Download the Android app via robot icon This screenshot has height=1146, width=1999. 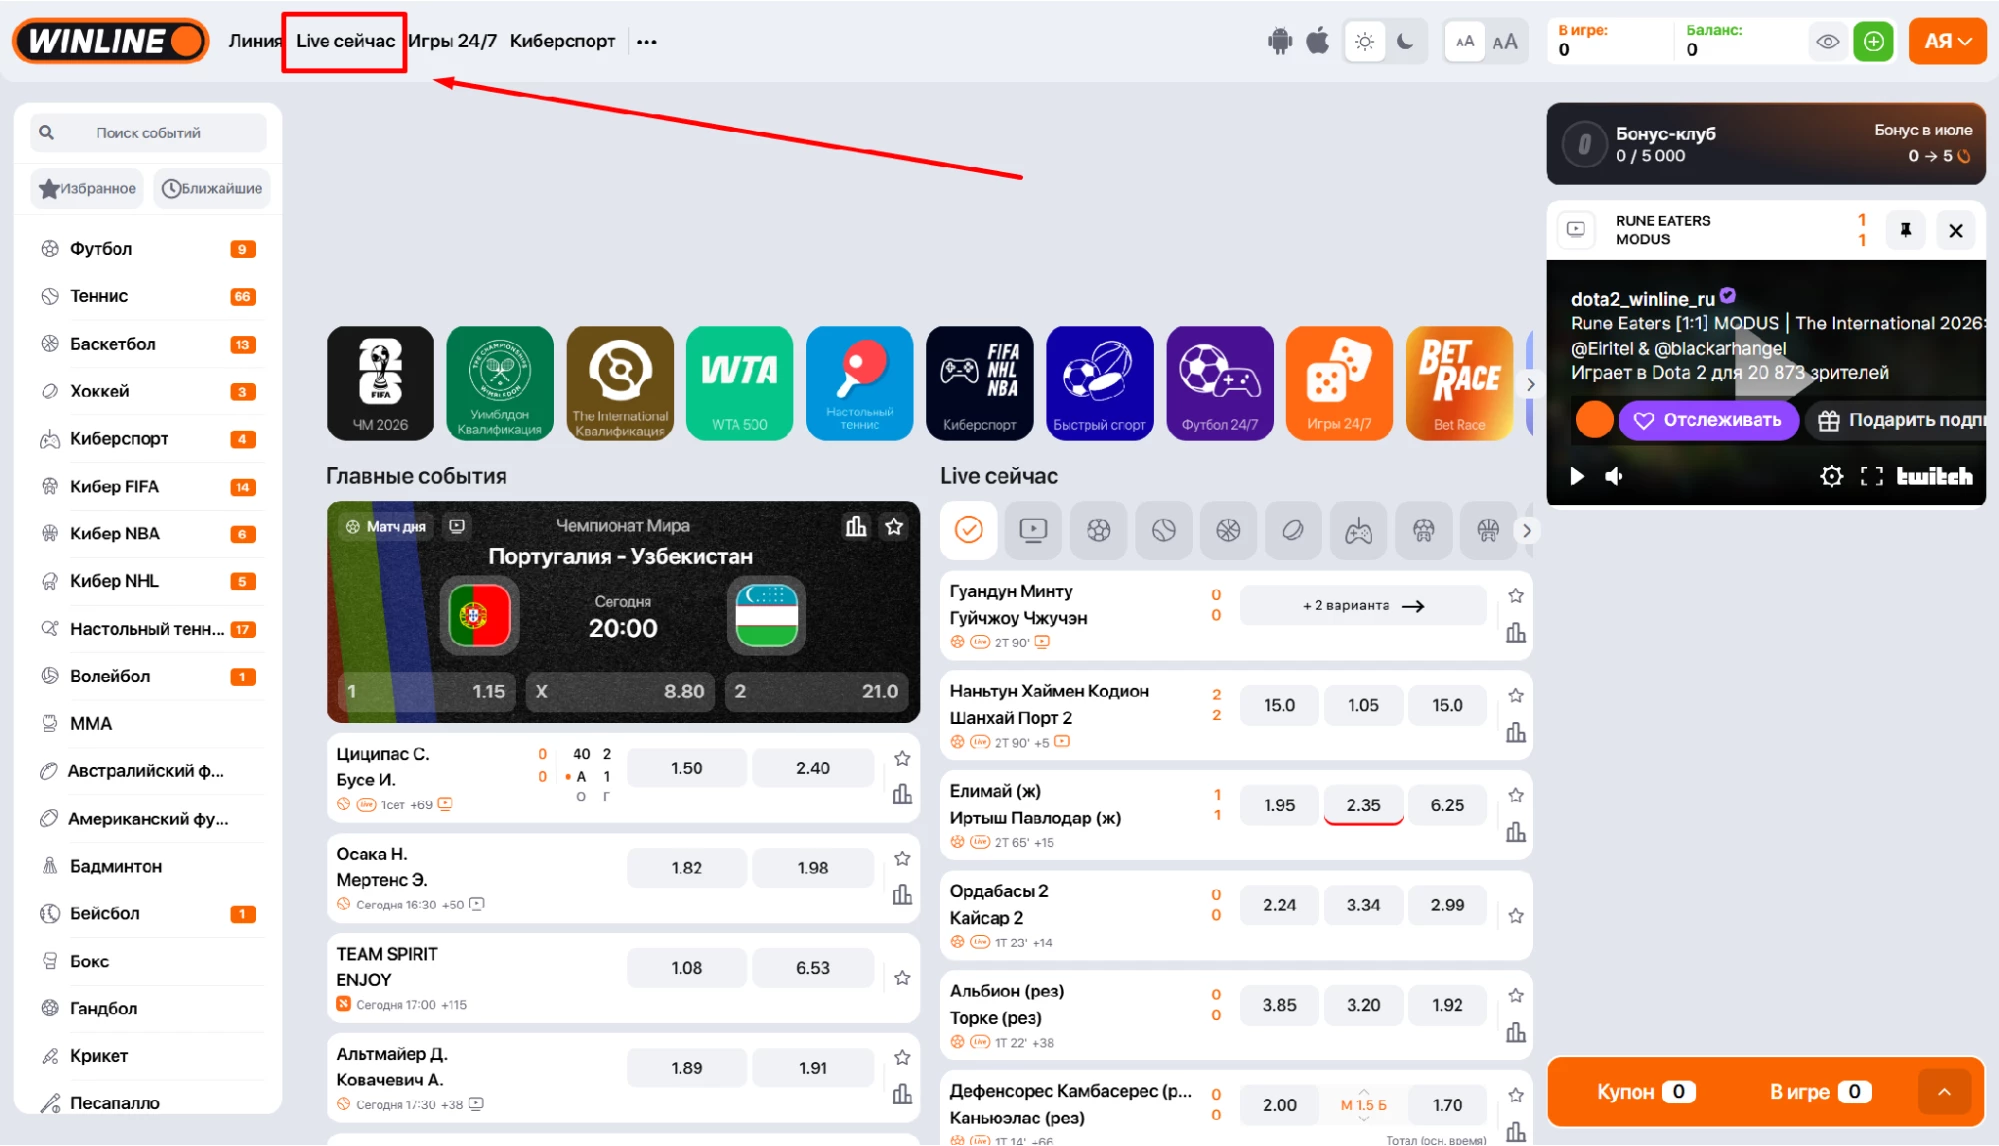[x=1279, y=41]
